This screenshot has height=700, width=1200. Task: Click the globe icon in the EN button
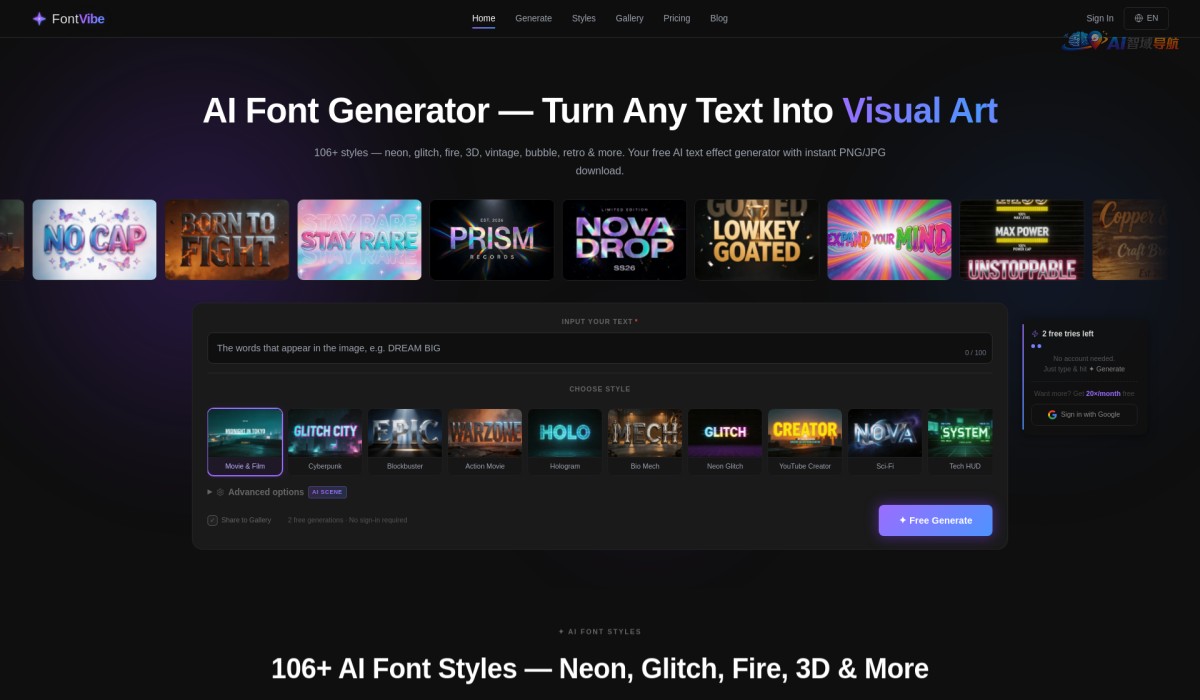pyautogui.click(x=1139, y=18)
